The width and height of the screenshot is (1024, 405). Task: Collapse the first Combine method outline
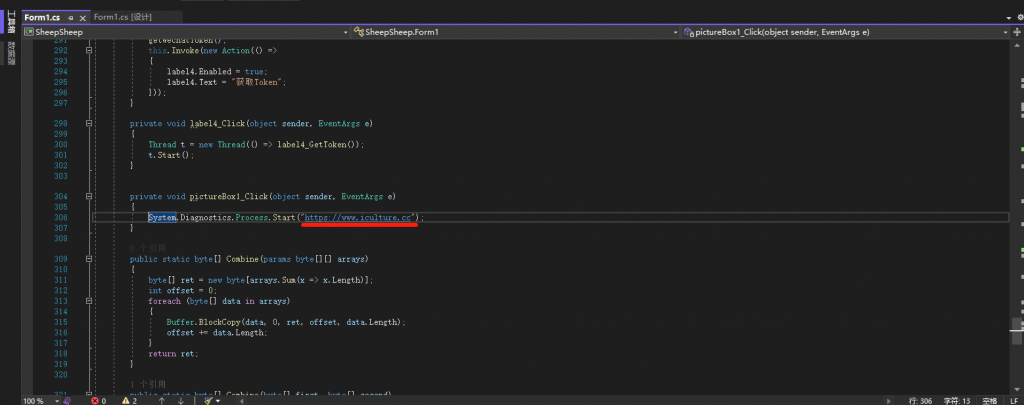click(89, 258)
